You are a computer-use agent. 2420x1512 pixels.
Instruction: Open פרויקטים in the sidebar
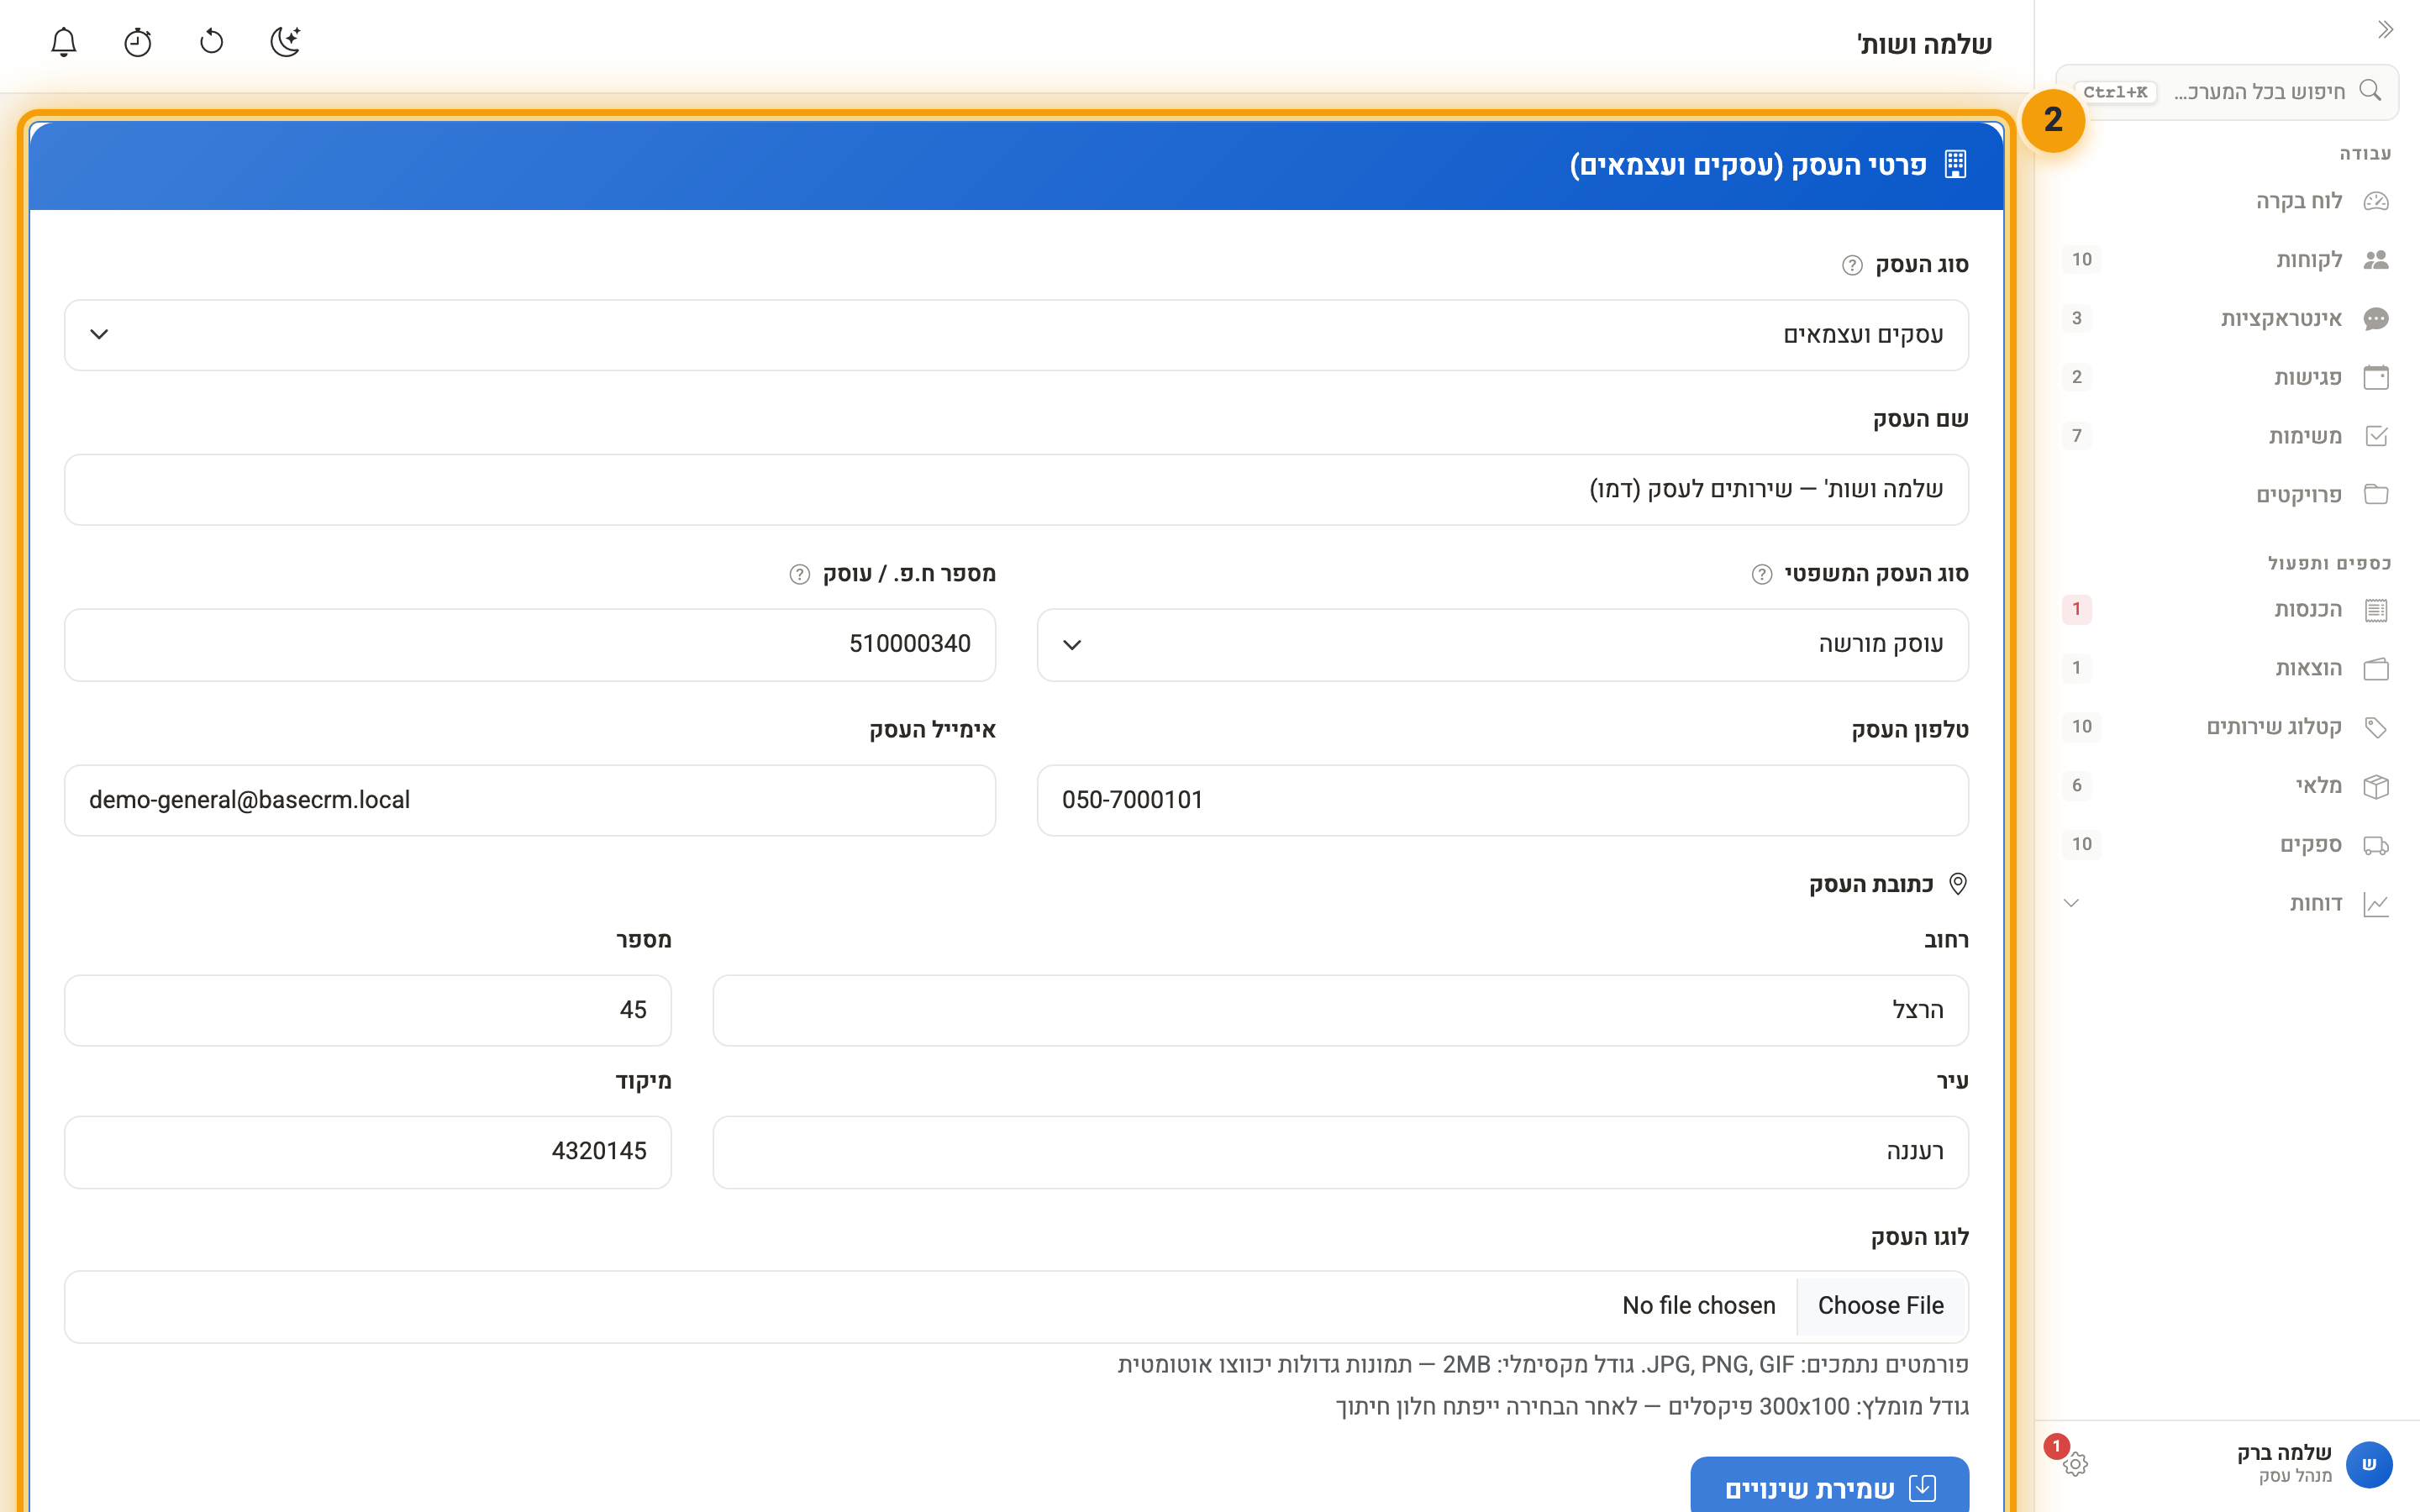[x=2225, y=495]
